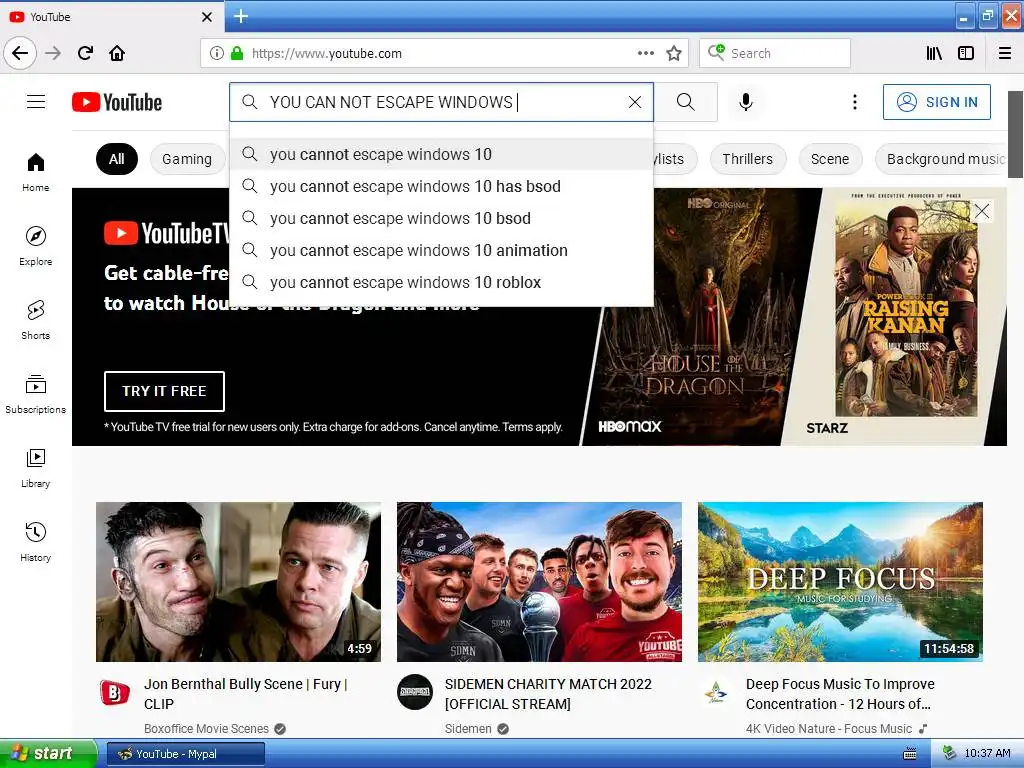Close the YouTube browser tab
Screen dimensions: 1024x768
tap(207, 17)
